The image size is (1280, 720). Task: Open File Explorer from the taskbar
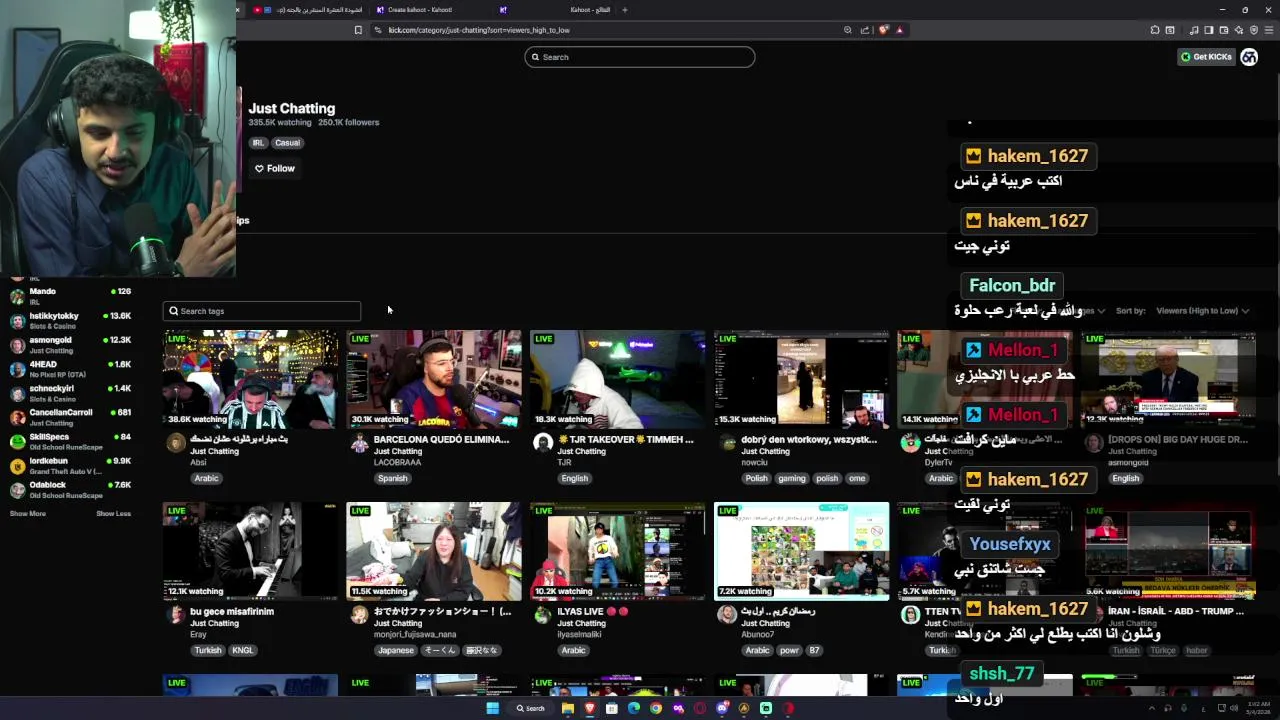567,708
